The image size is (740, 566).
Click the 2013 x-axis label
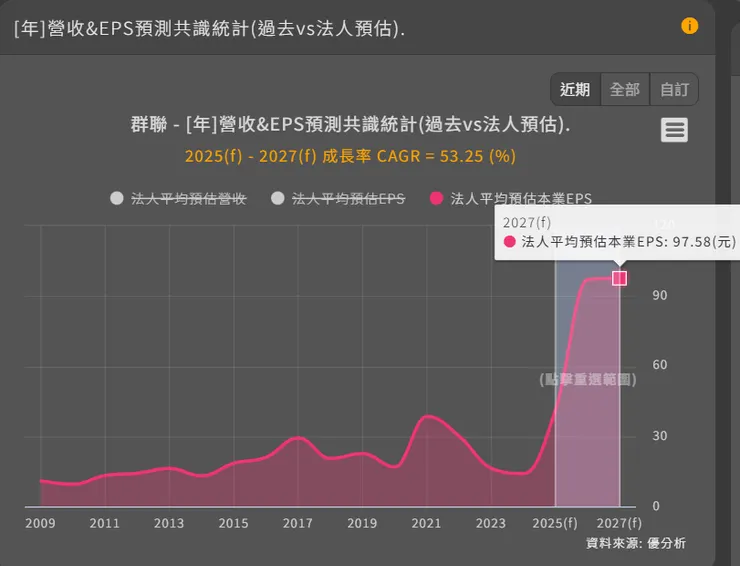(x=169, y=524)
